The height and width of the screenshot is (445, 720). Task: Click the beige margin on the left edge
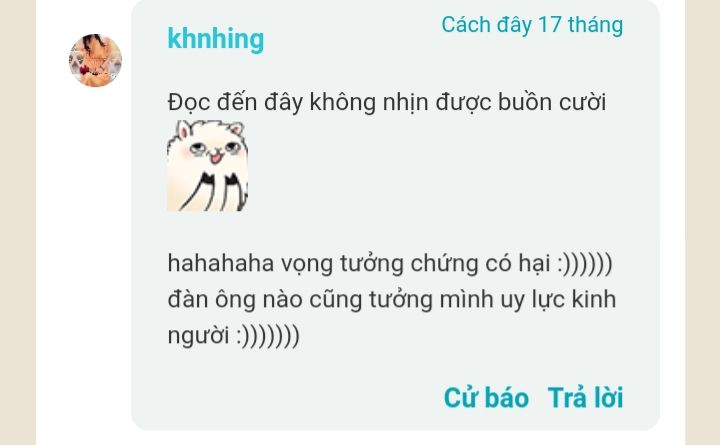17,222
